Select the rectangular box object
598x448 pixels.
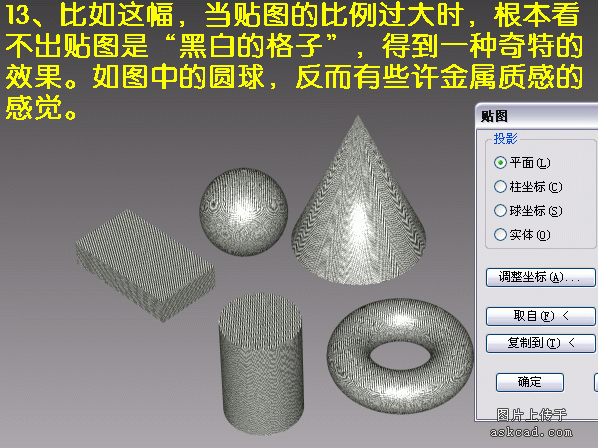pyautogui.click(x=145, y=264)
